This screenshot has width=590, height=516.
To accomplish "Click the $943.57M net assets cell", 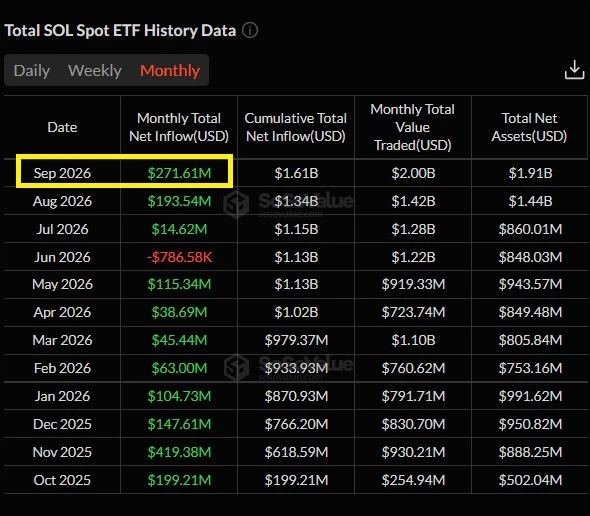I will (x=530, y=284).
